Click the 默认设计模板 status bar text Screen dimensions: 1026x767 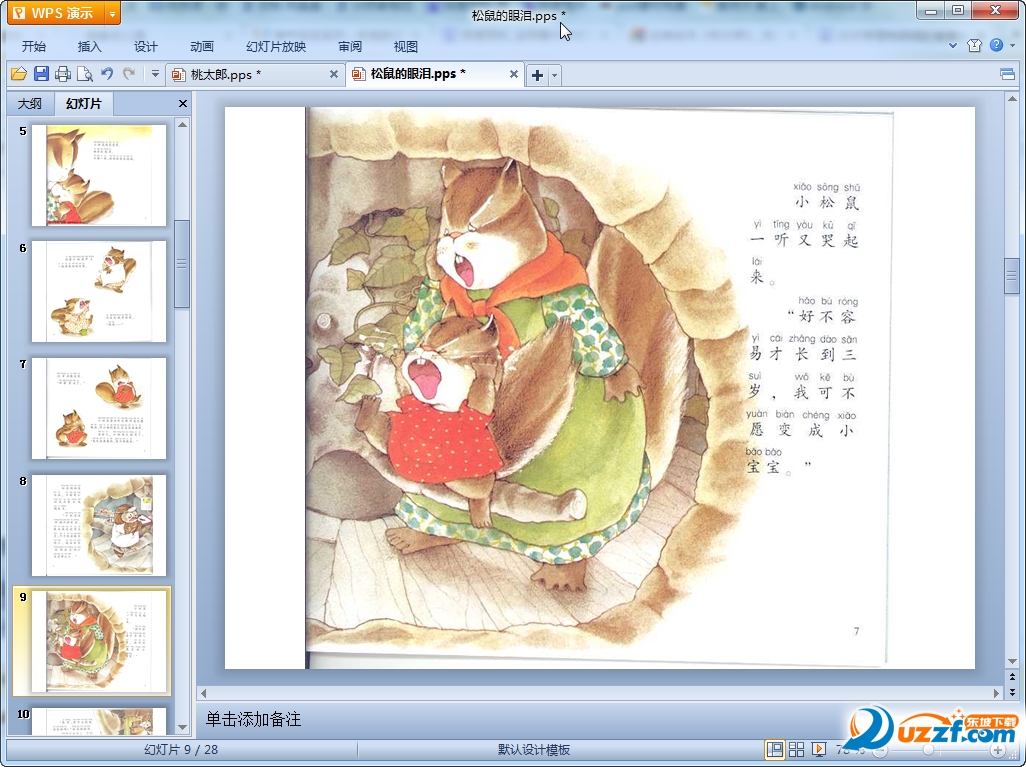pos(534,749)
